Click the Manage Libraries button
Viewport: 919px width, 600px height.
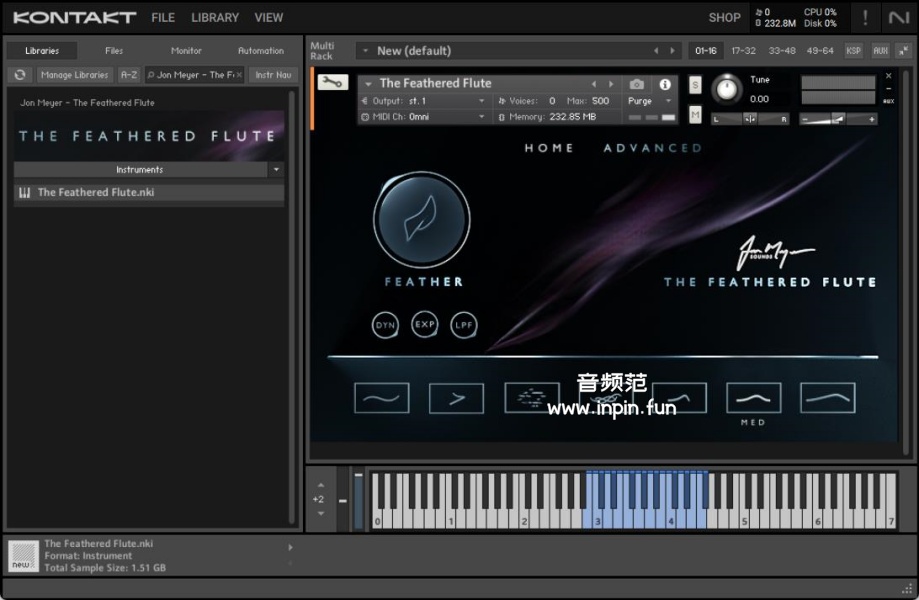[x=75, y=75]
